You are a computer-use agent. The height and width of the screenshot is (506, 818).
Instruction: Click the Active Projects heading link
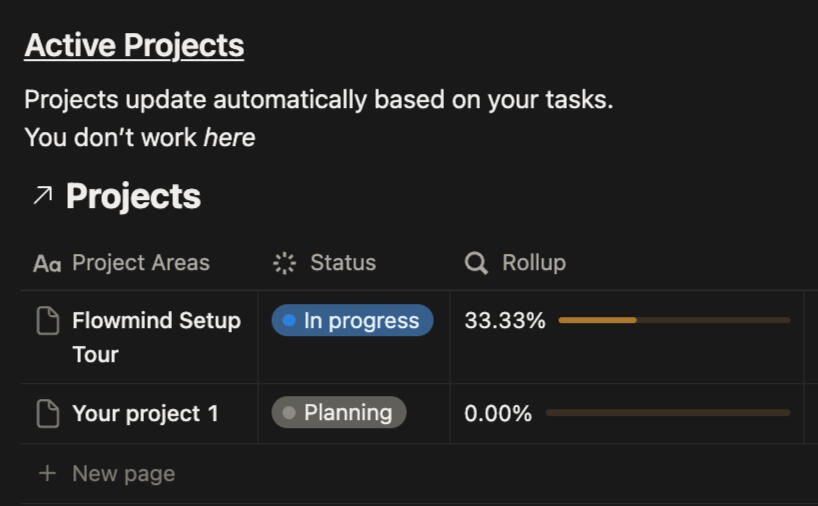[x=134, y=45]
